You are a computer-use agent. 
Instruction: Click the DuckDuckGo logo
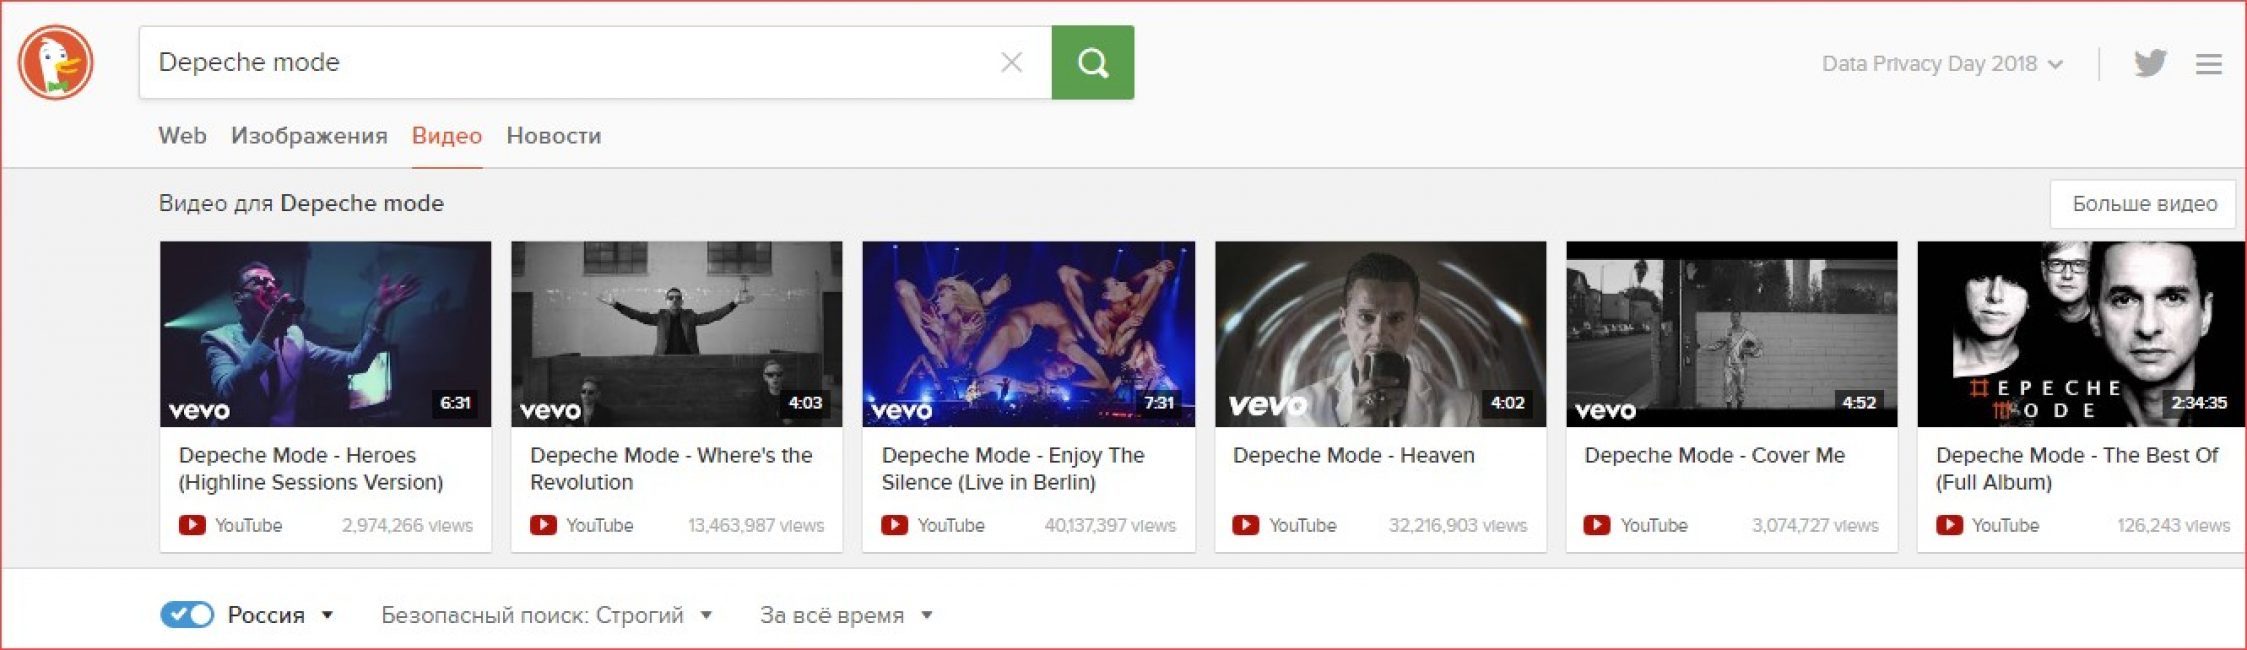point(56,62)
